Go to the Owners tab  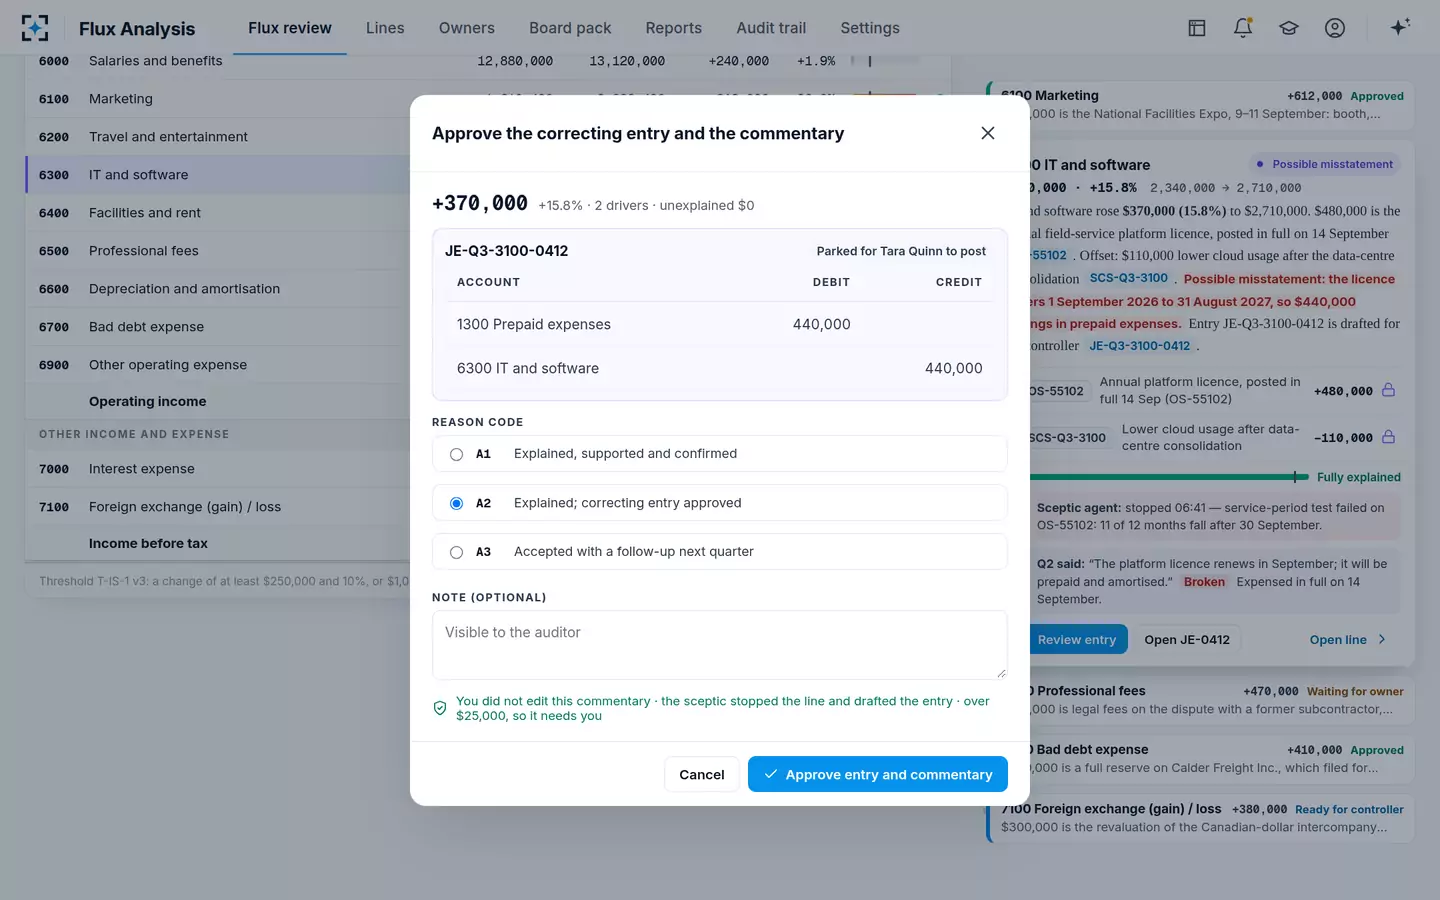pyautogui.click(x=467, y=28)
